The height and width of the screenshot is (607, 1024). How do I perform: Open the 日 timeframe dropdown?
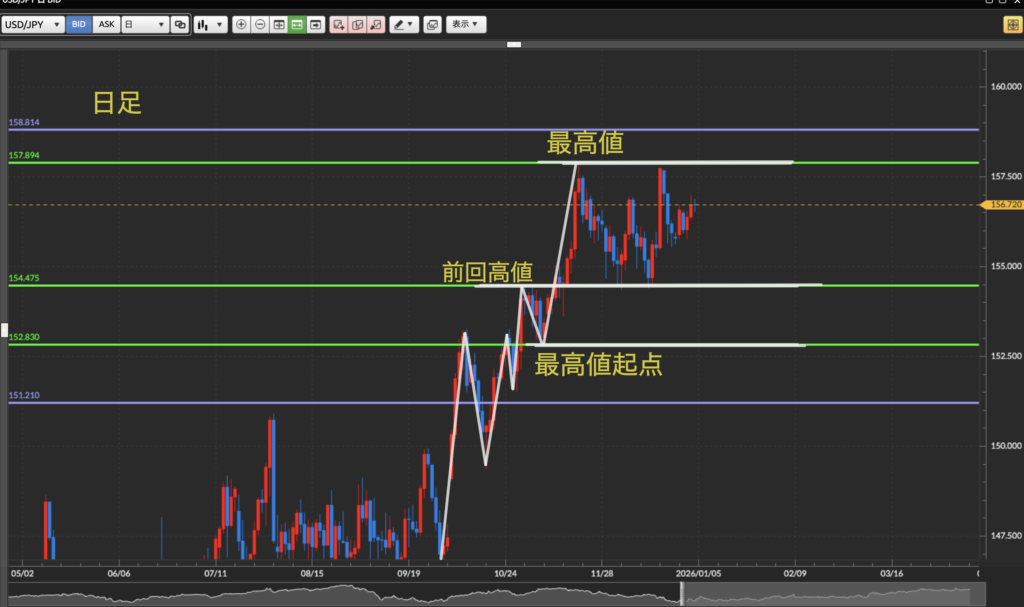click(144, 24)
